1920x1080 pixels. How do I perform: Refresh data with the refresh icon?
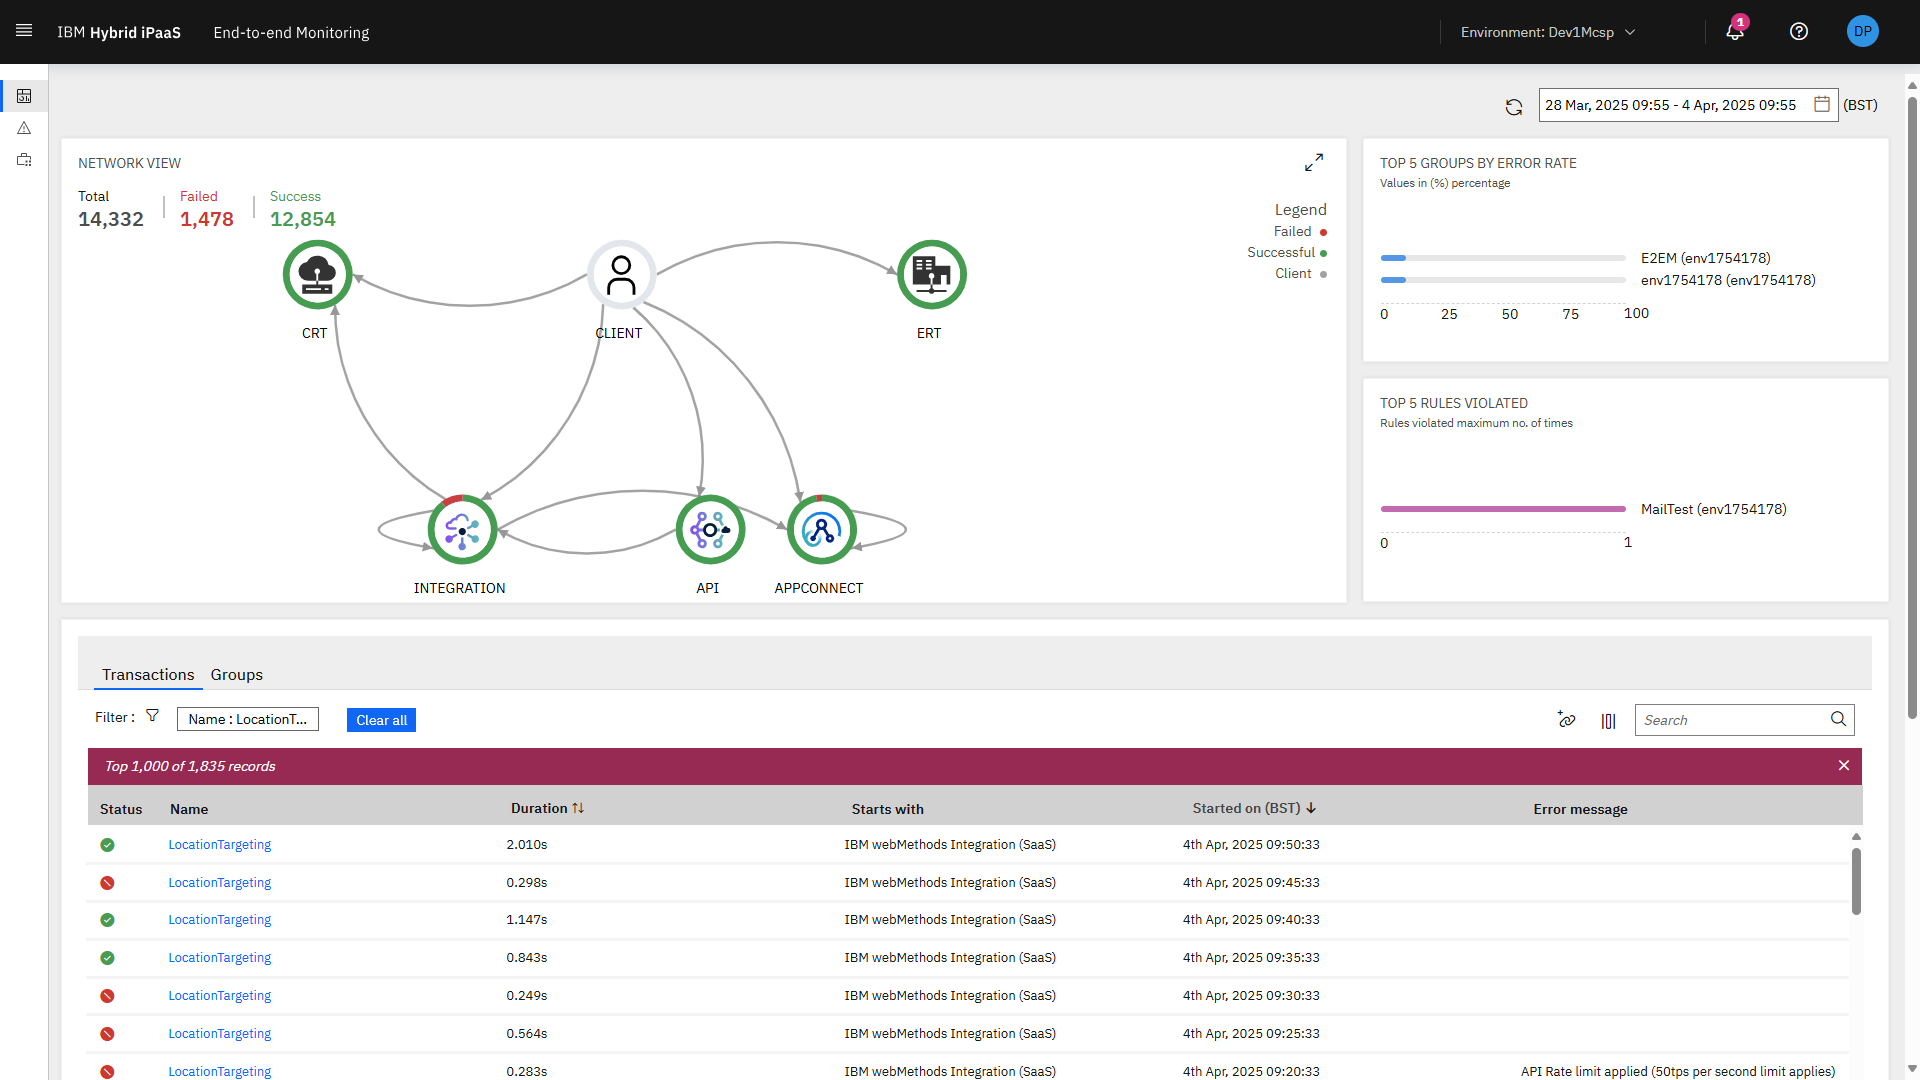[x=1514, y=105]
